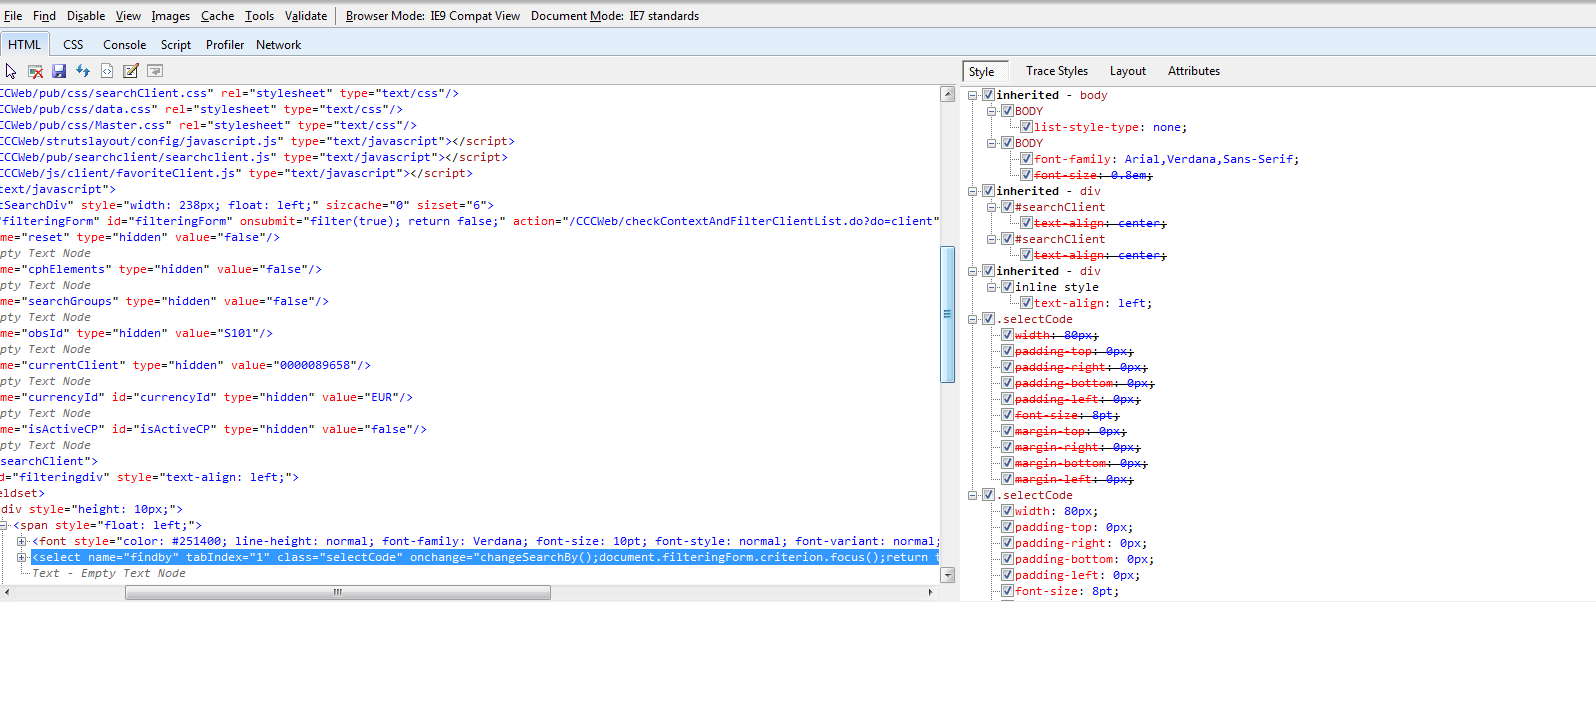Select the currentClient value 0000089658 line
1596x720 pixels.
pyautogui.click(x=185, y=365)
